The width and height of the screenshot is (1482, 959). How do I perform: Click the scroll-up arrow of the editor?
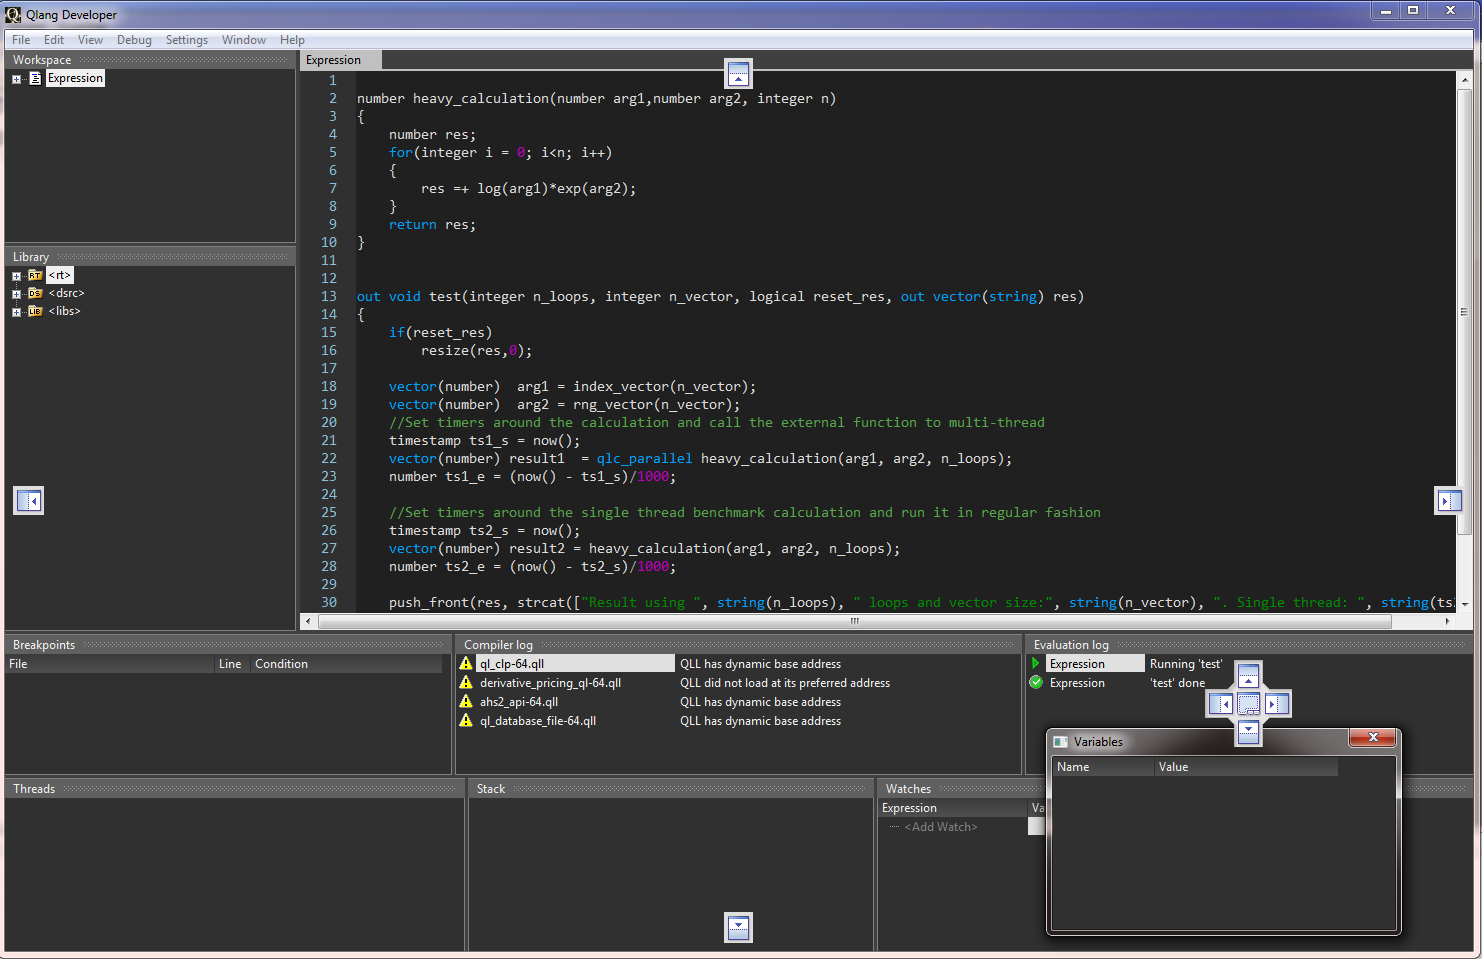coord(1464,80)
